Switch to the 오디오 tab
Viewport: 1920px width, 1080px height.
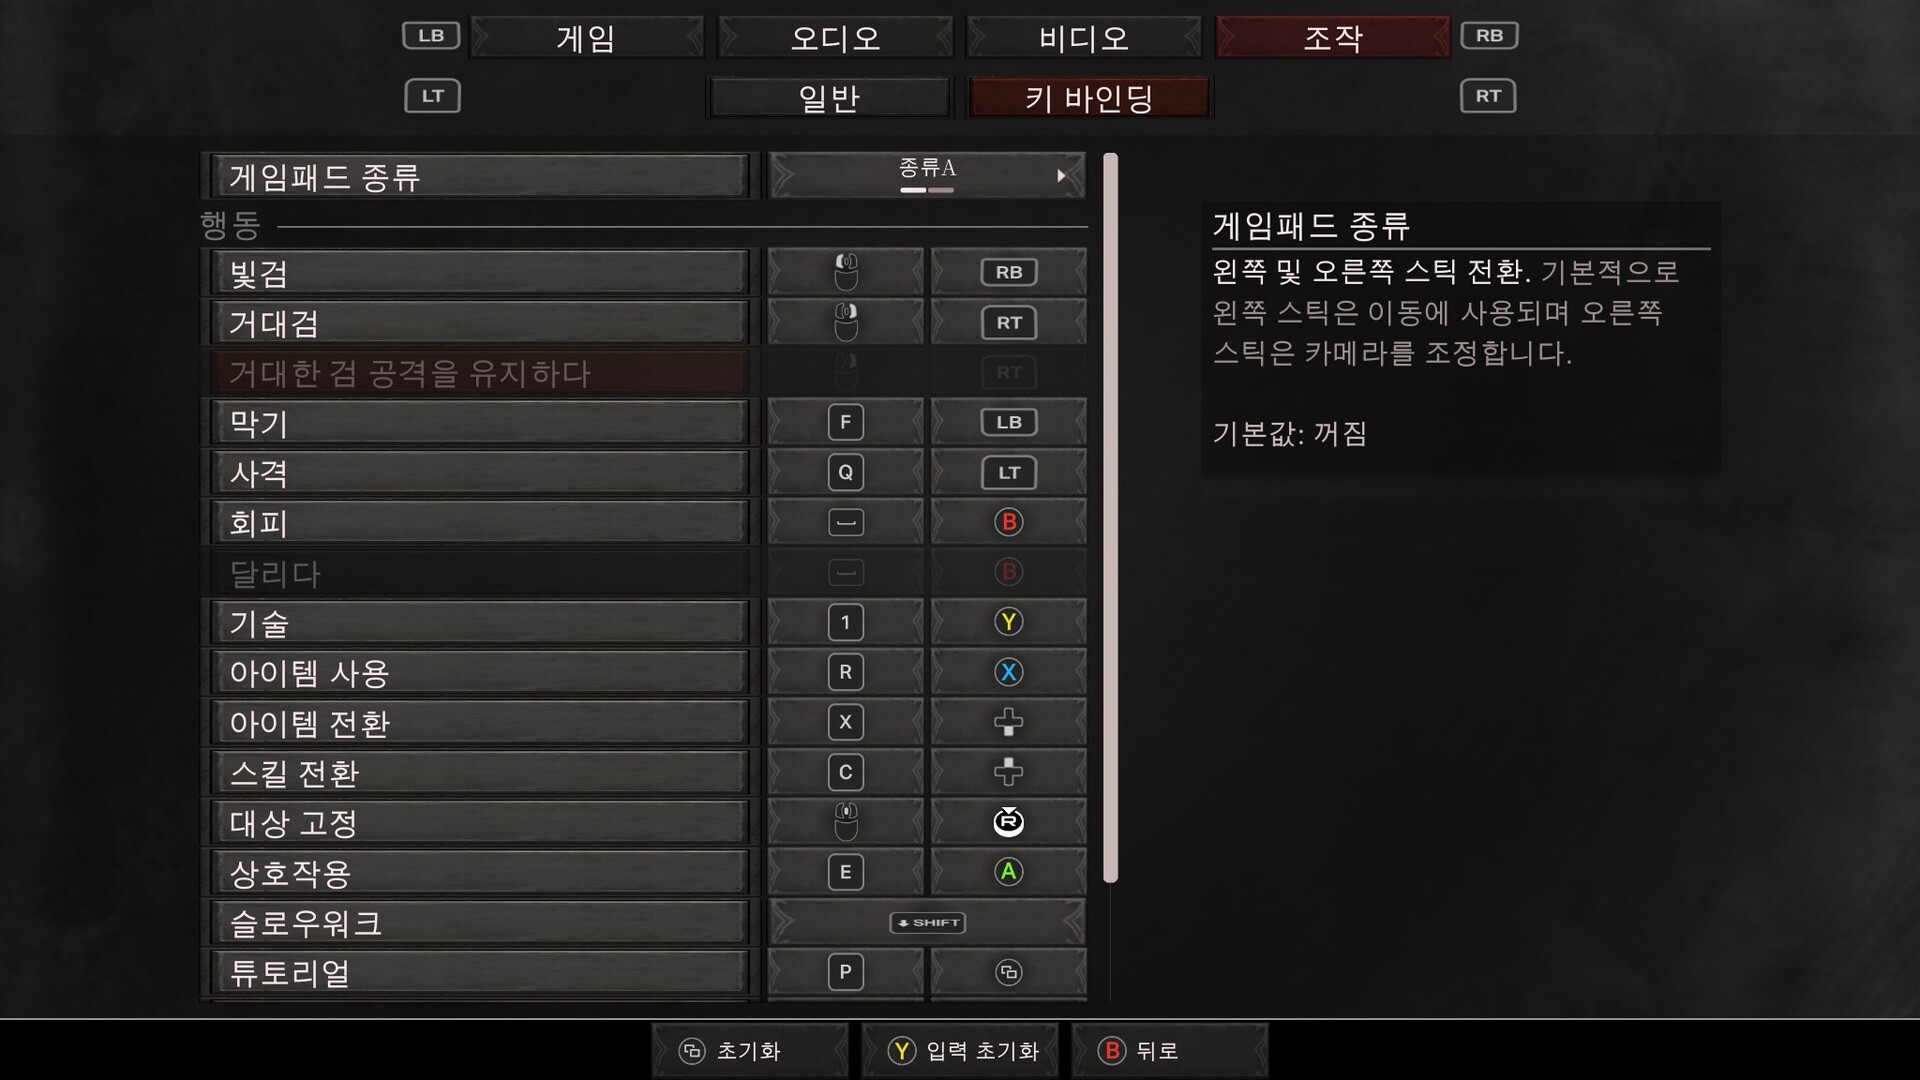[836, 38]
